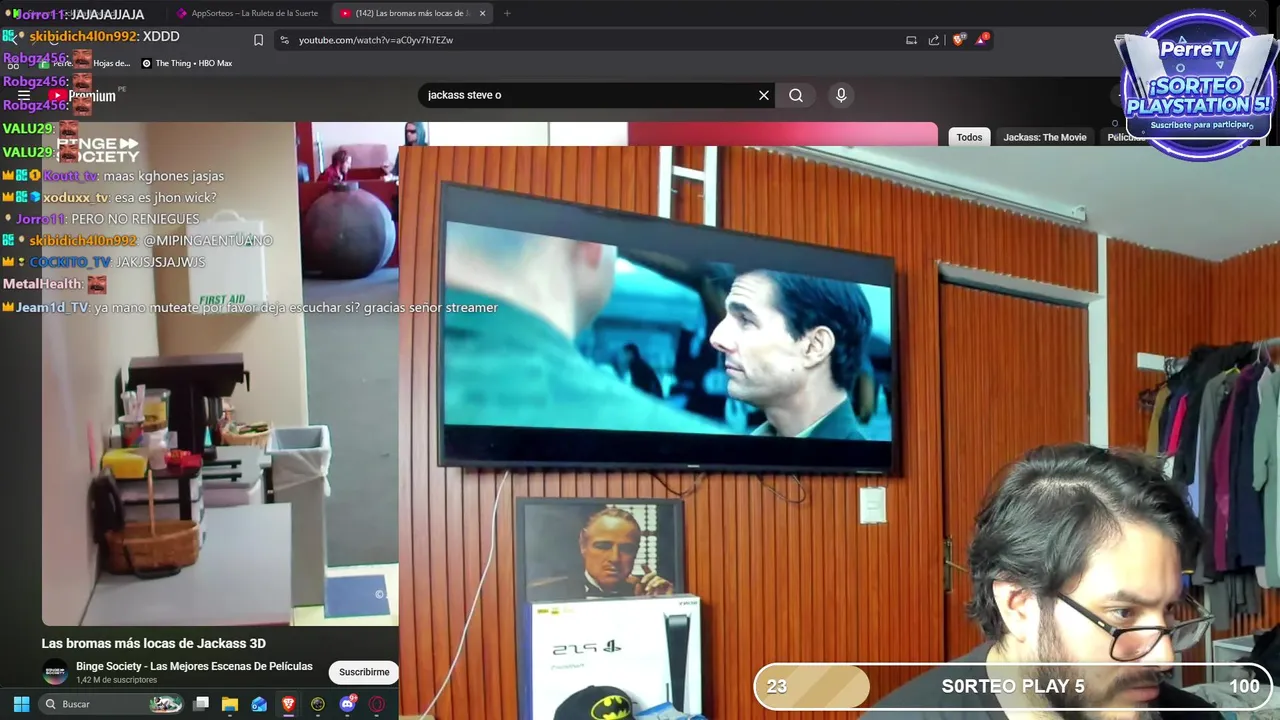Open Task View on the taskbar
Screen dimensions: 1280x720
click(x=201, y=704)
